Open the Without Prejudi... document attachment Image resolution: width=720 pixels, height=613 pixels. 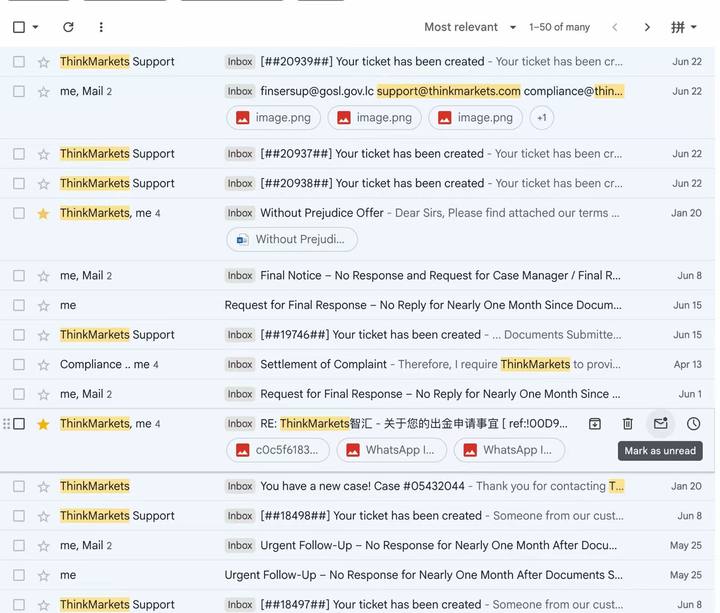click(292, 239)
